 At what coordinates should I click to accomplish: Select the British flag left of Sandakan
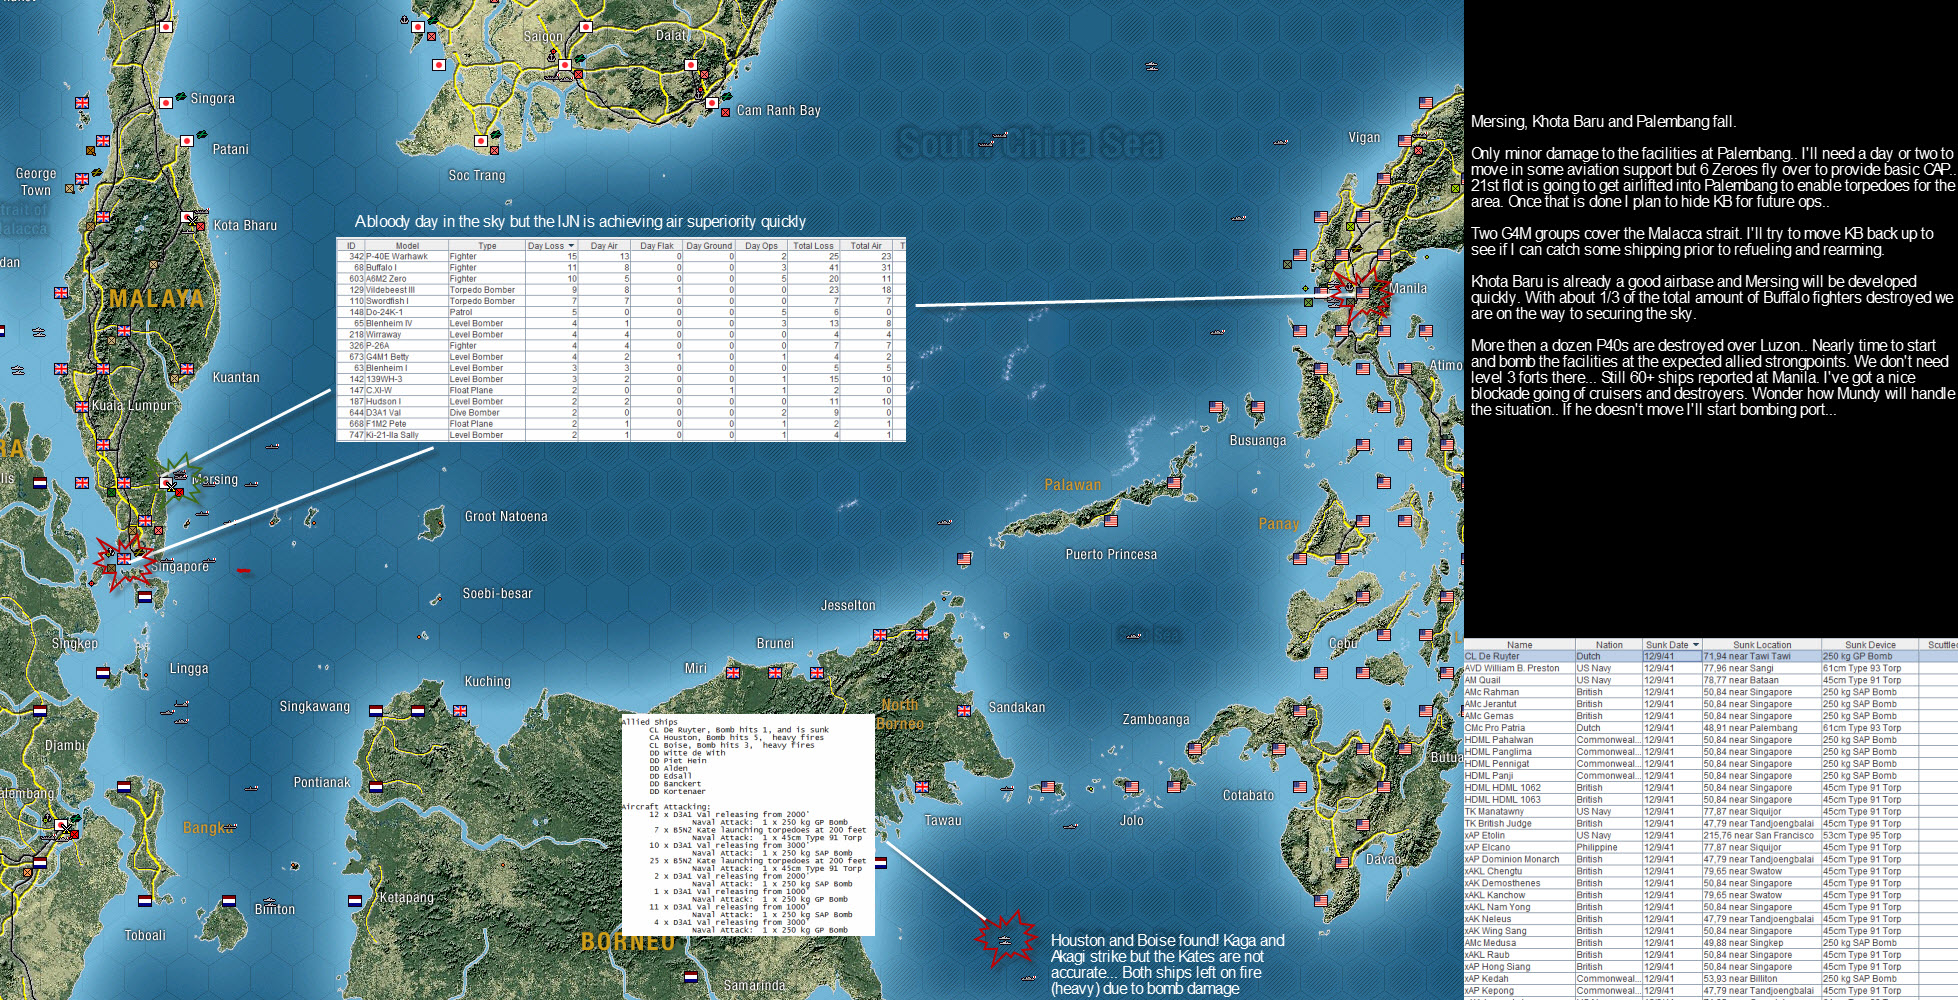pos(964,711)
